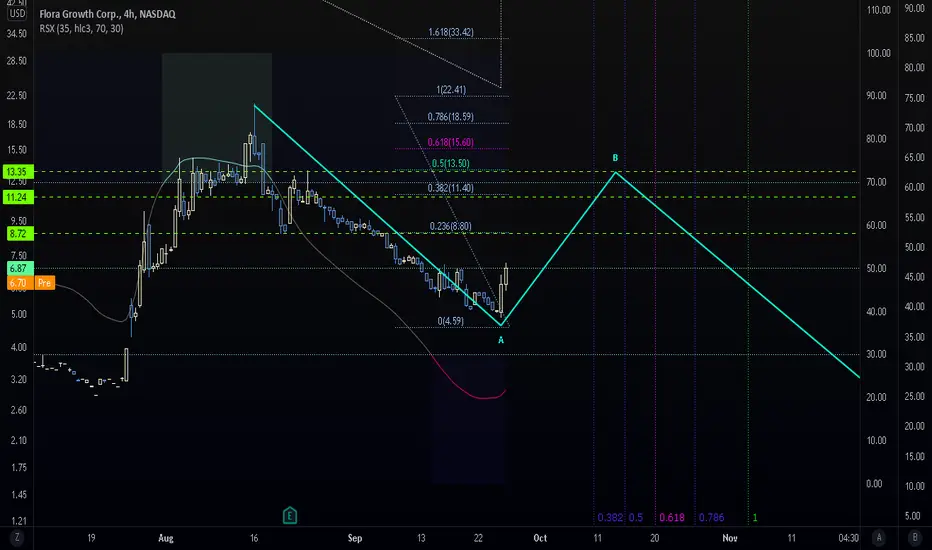Click the 04:30 time label on axis
932x550 pixels.
(848, 538)
